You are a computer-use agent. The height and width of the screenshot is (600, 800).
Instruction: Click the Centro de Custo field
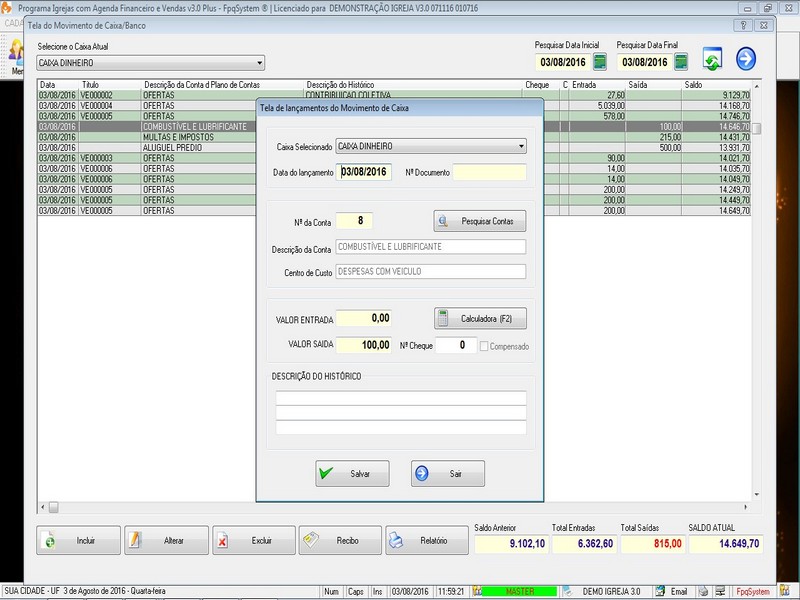[x=431, y=271]
